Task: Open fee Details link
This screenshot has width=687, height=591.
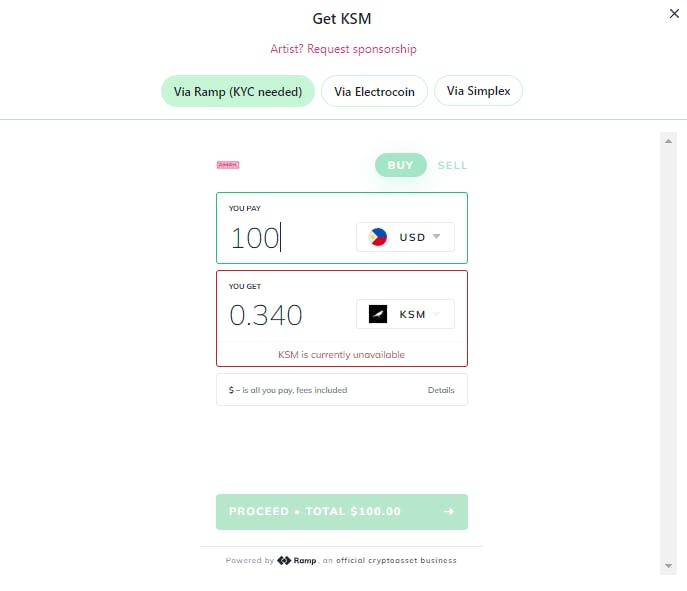Action: (441, 390)
